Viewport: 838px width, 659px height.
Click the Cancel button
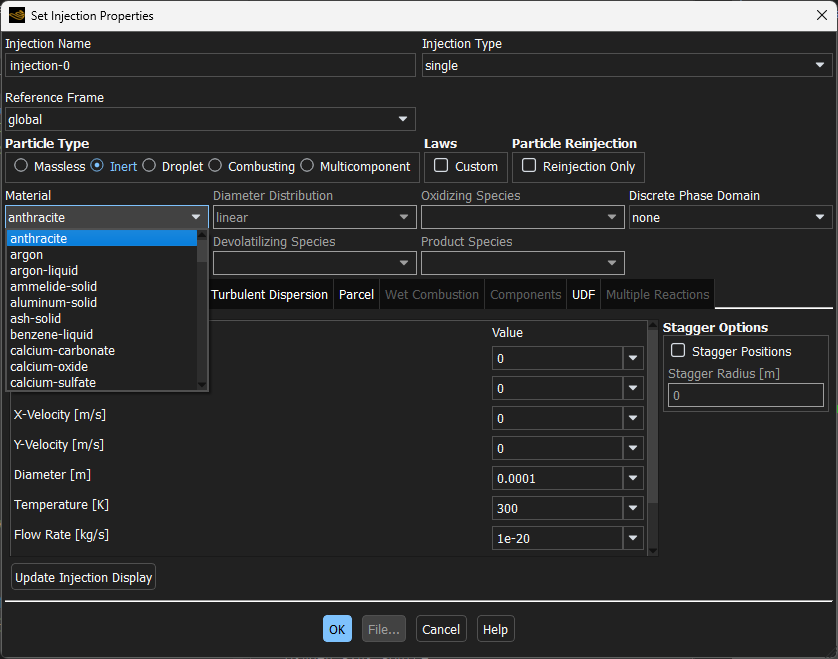tap(441, 629)
